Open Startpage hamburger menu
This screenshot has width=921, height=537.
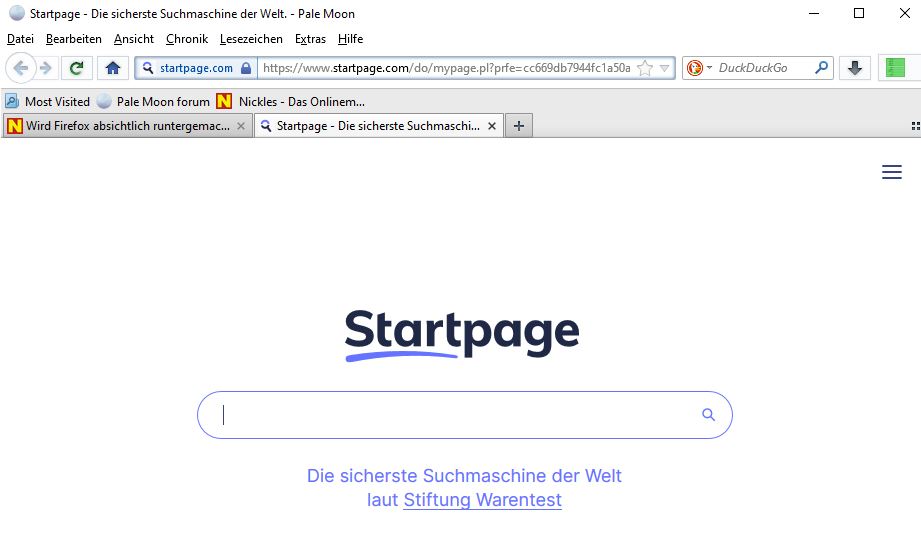click(892, 172)
